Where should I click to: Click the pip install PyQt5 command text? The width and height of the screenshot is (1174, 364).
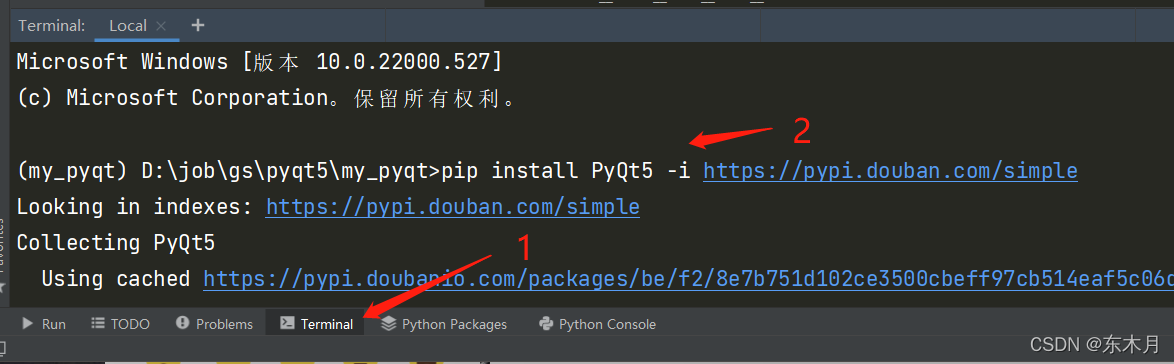566,172
